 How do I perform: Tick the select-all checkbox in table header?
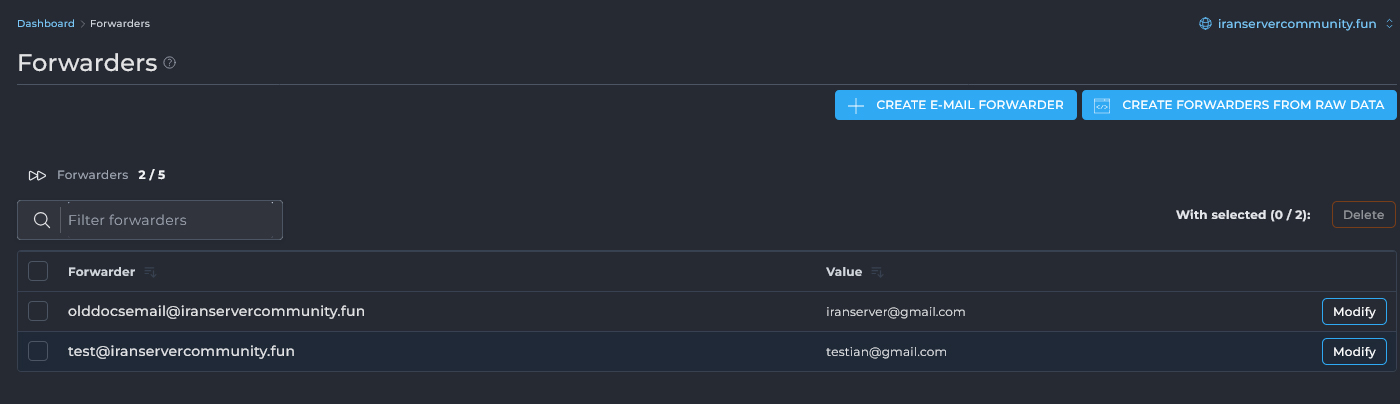[38, 271]
